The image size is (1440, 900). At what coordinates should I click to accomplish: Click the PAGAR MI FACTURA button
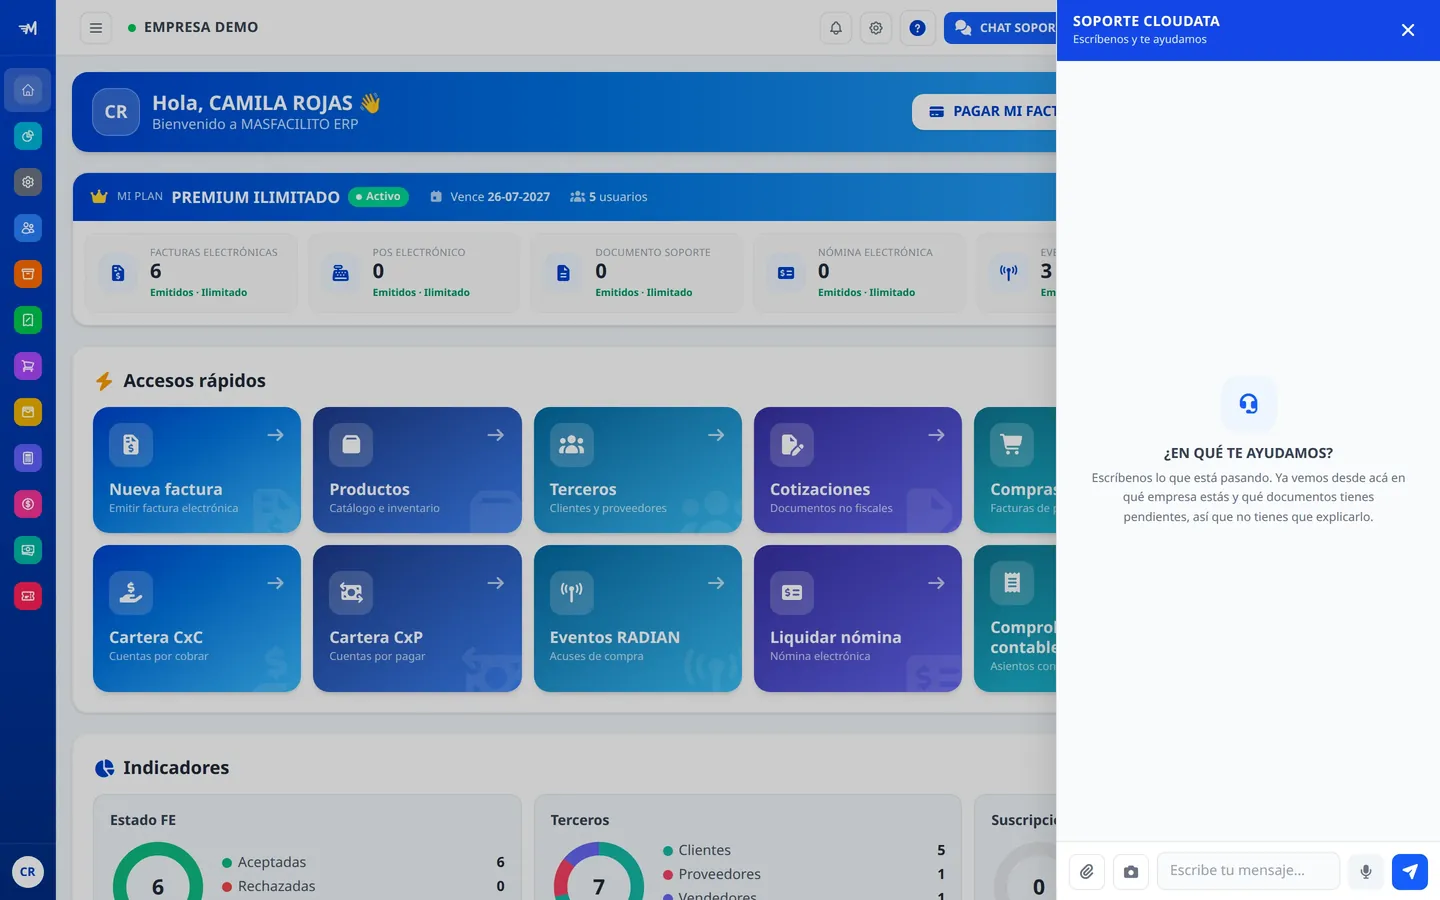(x=985, y=112)
